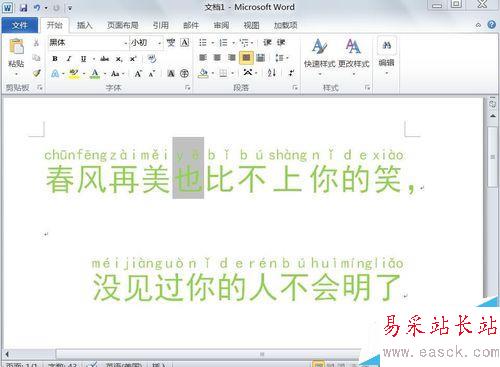This screenshot has width=500, height=367.
Task: Open 段落 paragraph dialog launcher
Action: click(x=295, y=87)
